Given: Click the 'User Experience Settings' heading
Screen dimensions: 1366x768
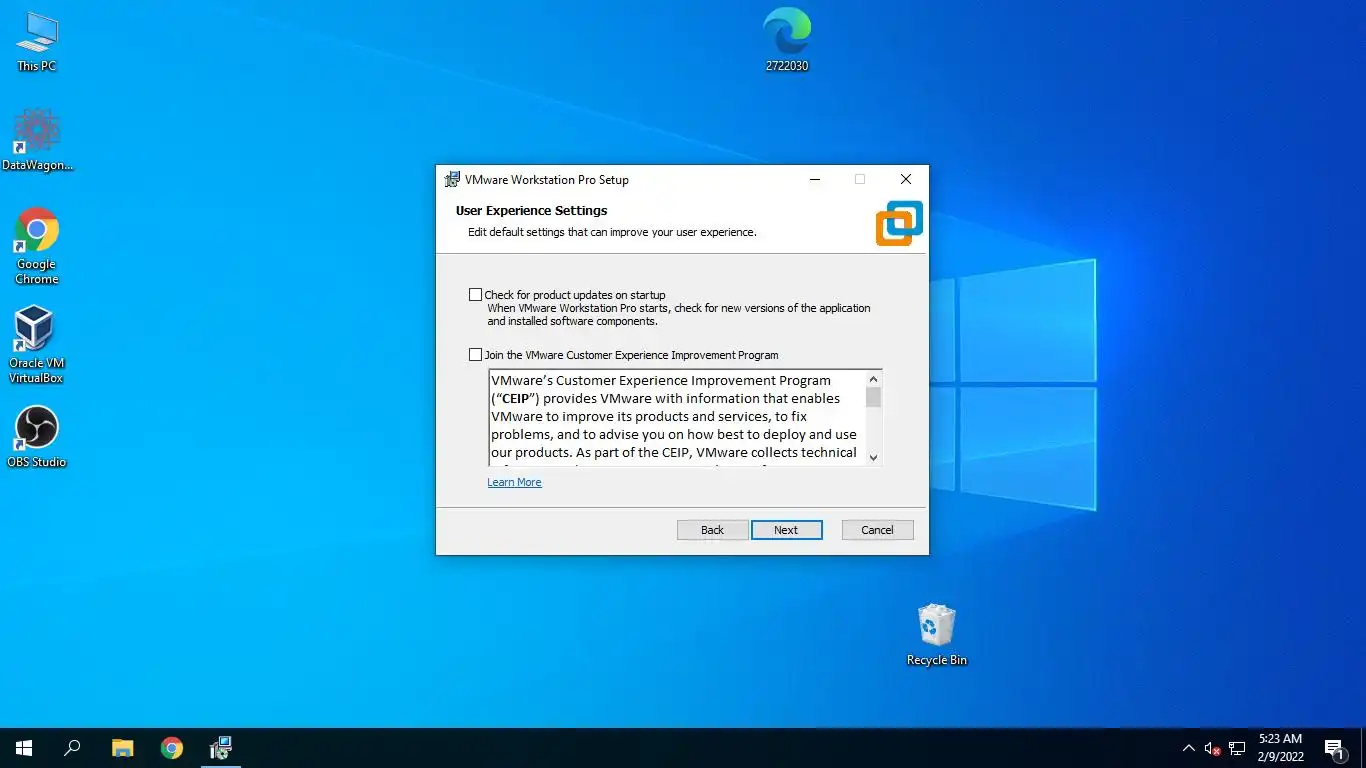Looking at the screenshot, I should click(x=531, y=211).
